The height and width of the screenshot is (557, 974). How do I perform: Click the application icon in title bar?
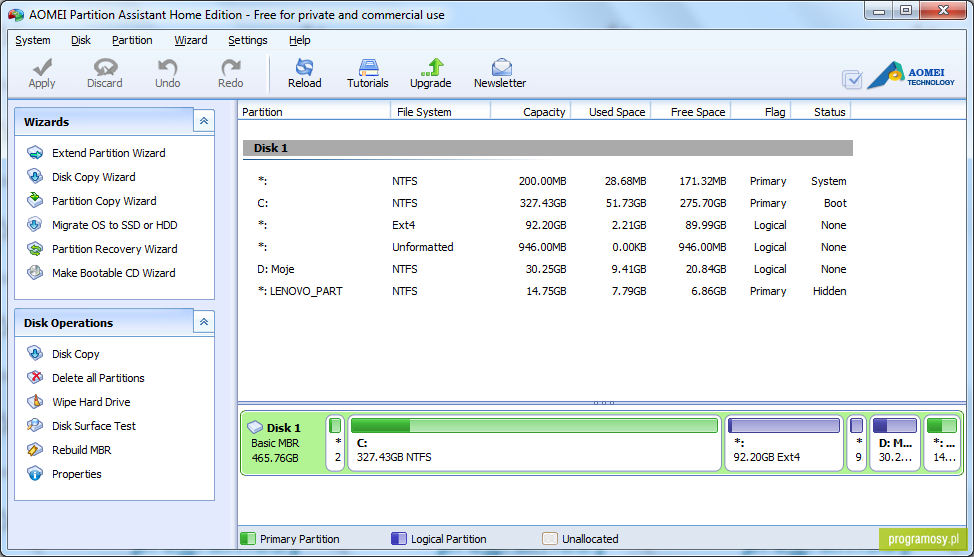coord(16,15)
